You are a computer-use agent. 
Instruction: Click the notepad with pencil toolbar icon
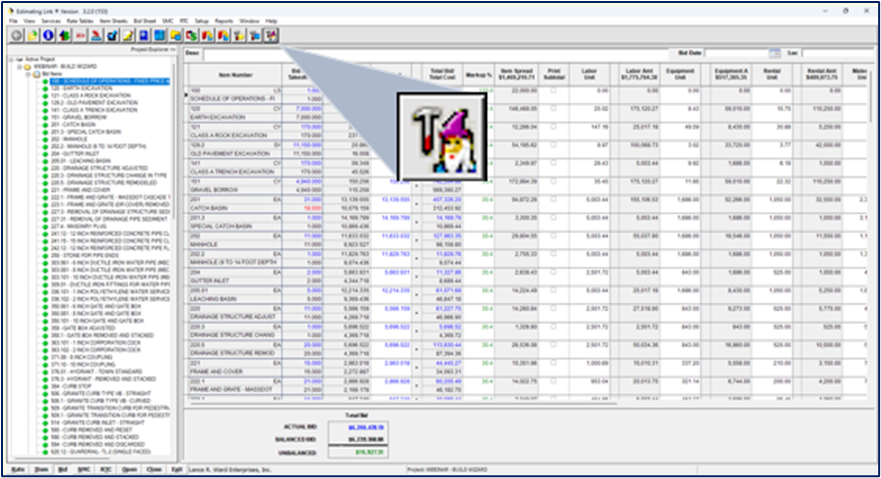point(128,35)
